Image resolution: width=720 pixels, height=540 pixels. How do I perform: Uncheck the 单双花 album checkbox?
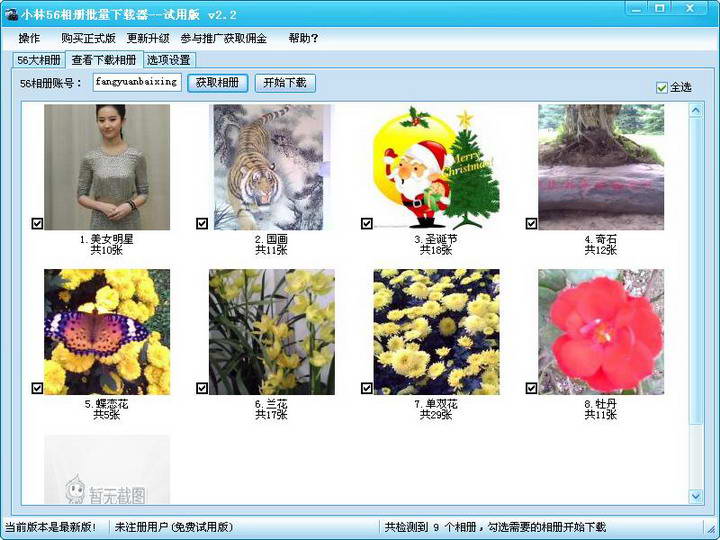[x=366, y=388]
